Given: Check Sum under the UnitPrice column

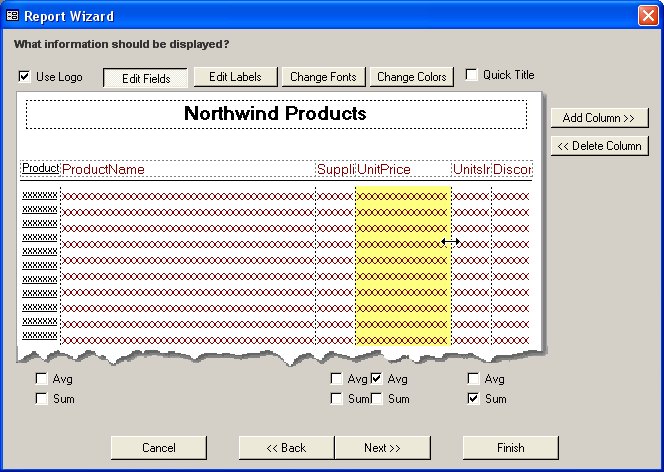Looking at the screenshot, I should [376, 398].
